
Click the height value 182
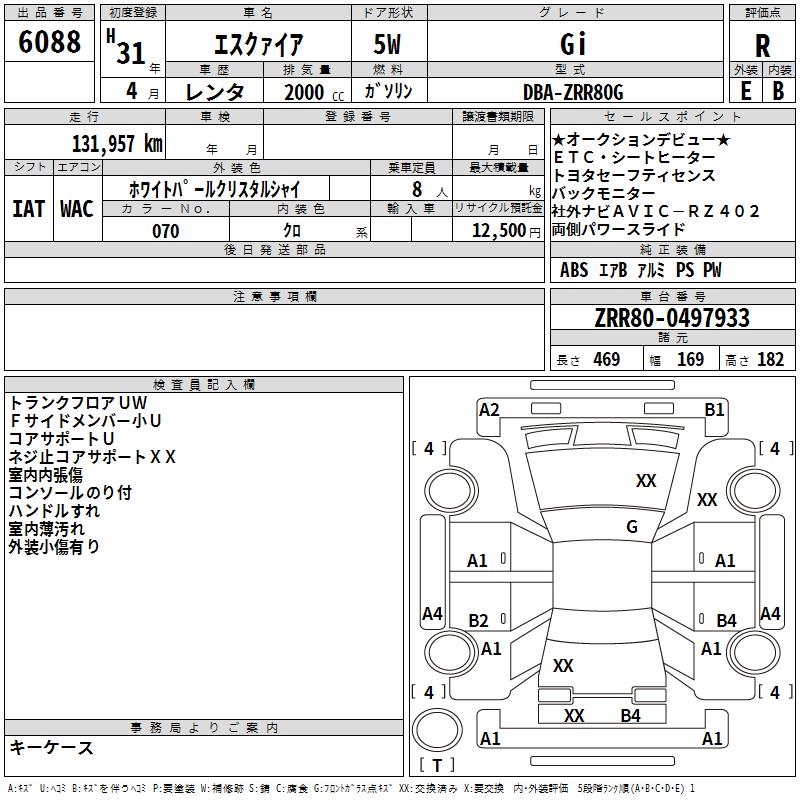click(770, 359)
